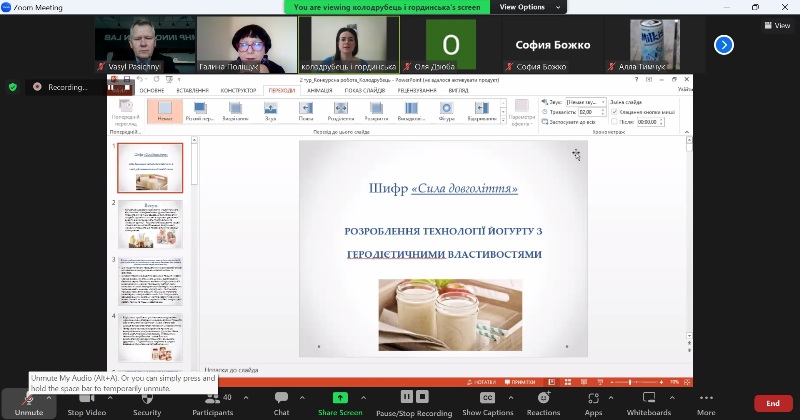Screen dimensions: 800x420
Task: Expand Chat options arrow
Action: 302,398
